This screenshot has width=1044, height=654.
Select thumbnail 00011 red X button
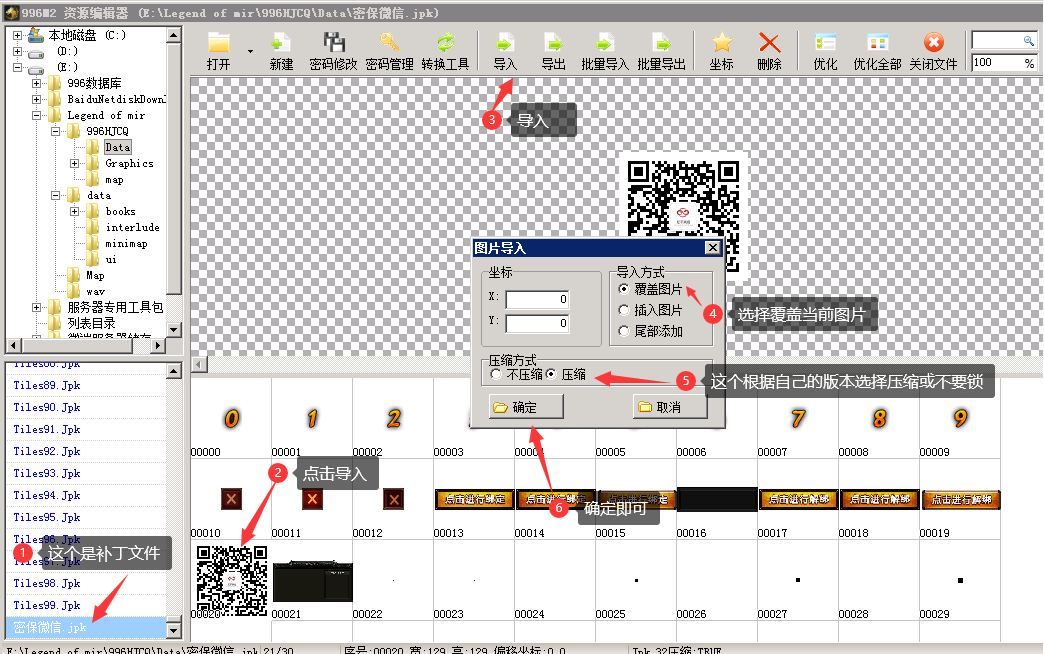[312, 499]
